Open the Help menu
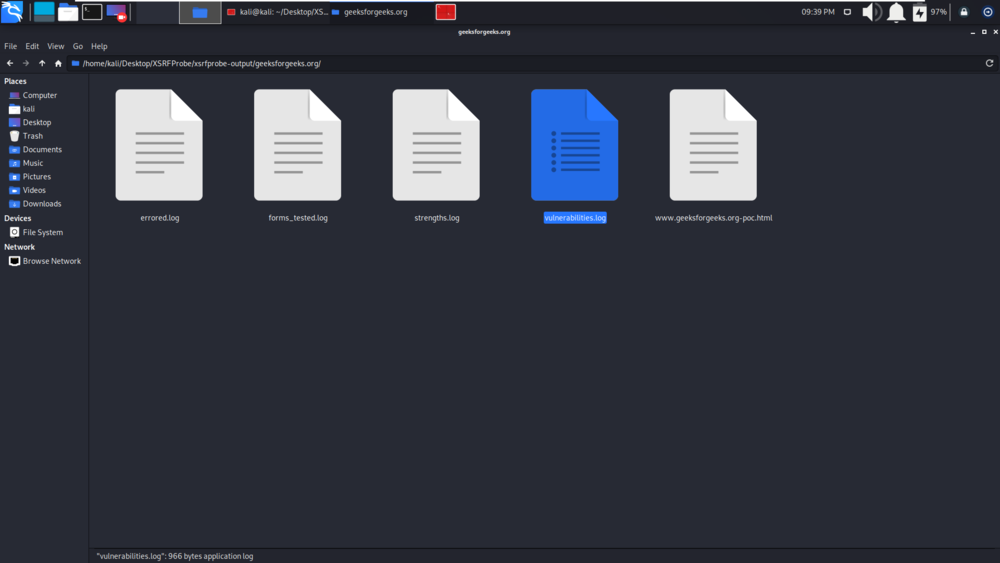The width and height of the screenshot is (1000, 563). (x=99, y=46)
